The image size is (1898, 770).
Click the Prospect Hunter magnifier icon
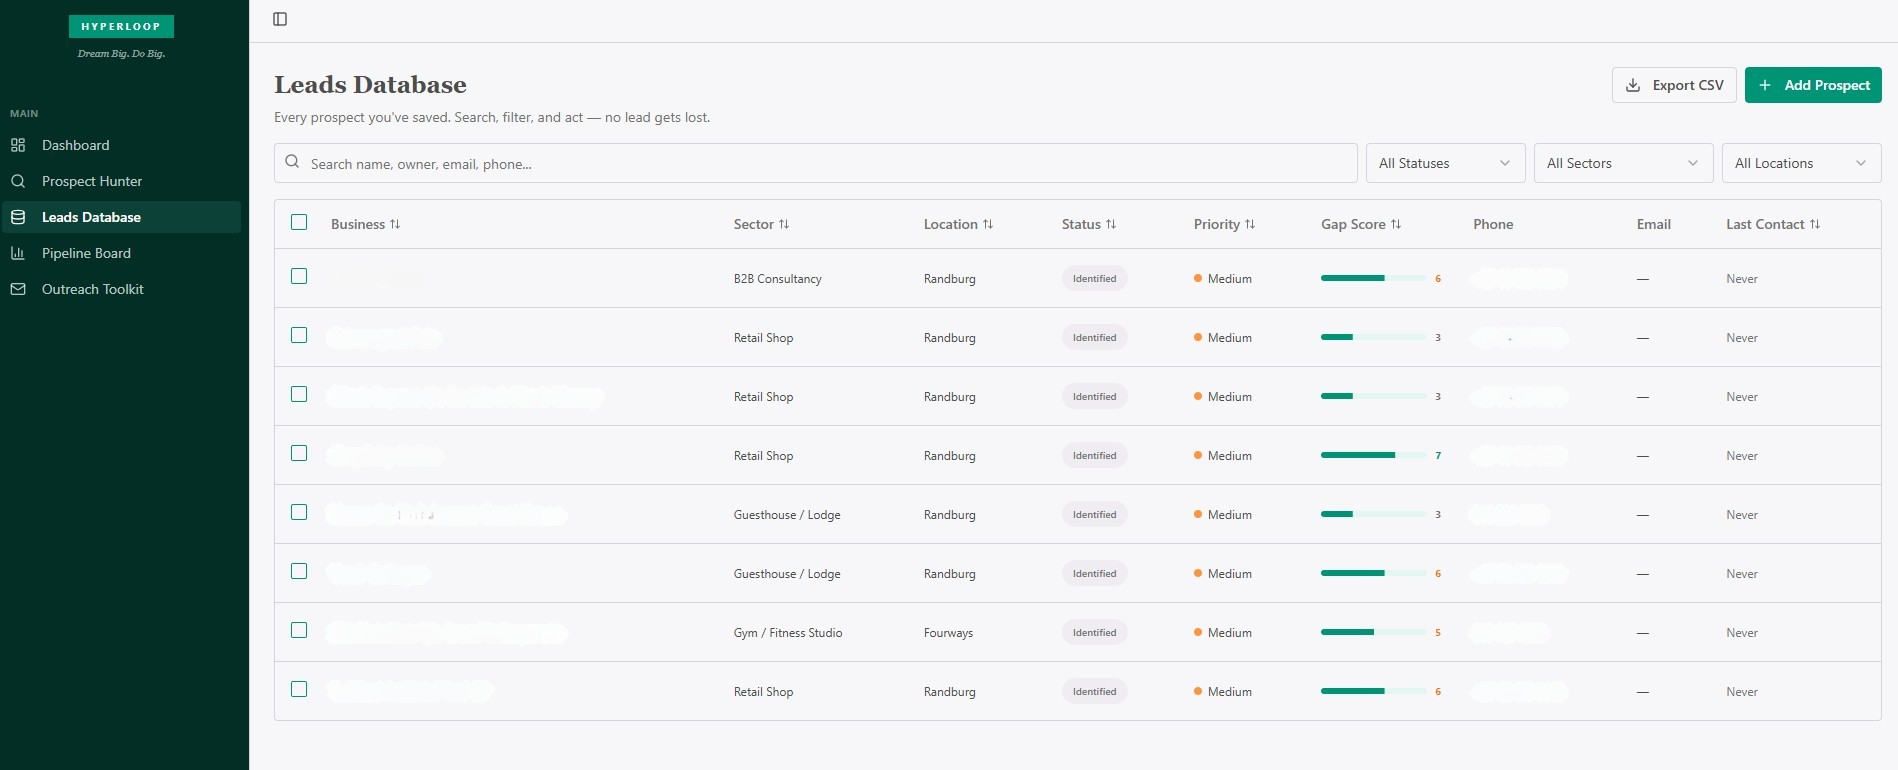(18, 181)
